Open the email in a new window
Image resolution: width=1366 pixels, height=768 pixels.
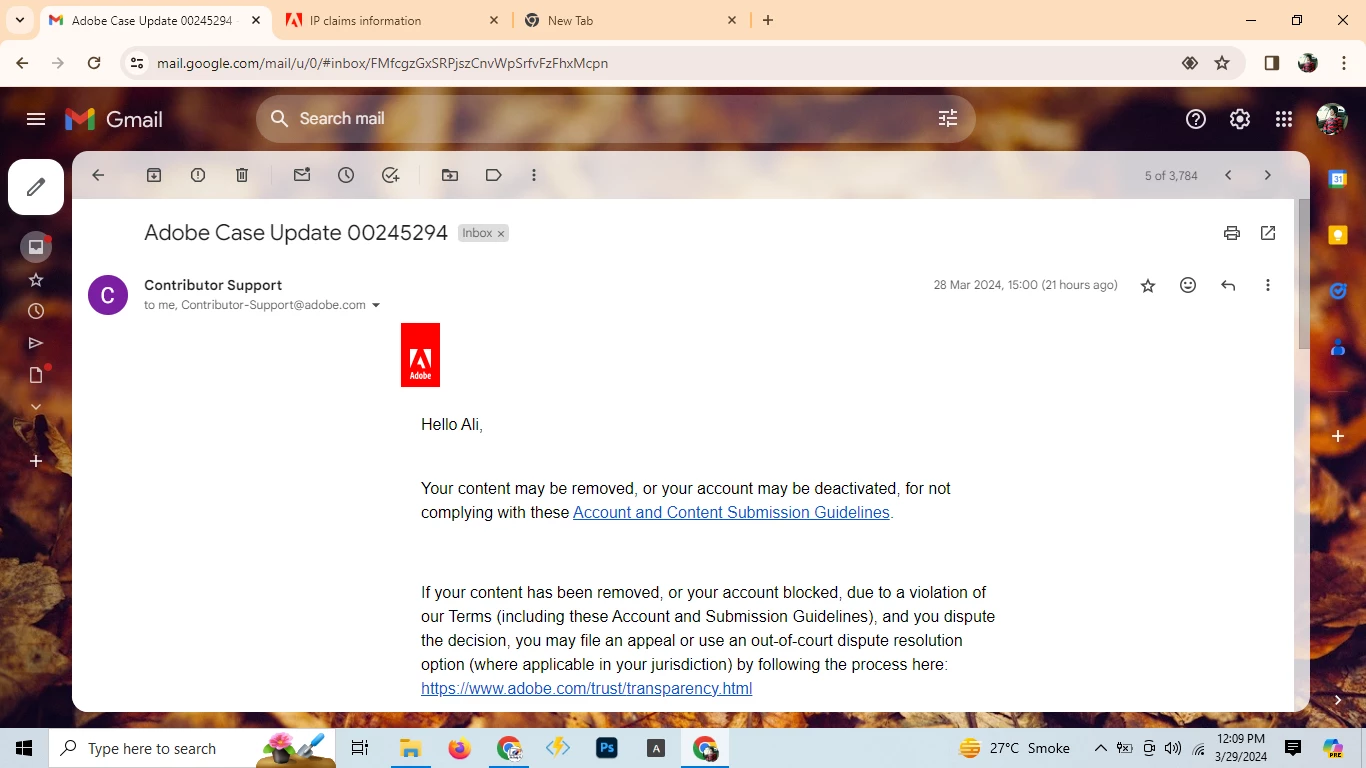[x=1268, y=233]
